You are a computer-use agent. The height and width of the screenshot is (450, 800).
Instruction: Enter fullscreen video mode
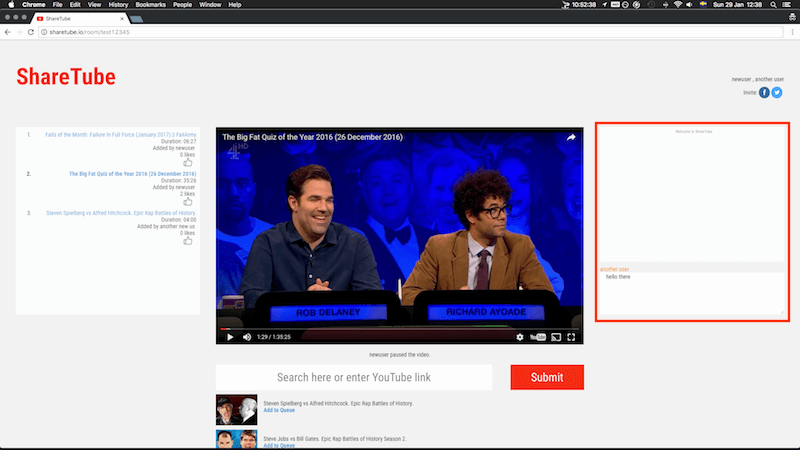coord(571,337)
